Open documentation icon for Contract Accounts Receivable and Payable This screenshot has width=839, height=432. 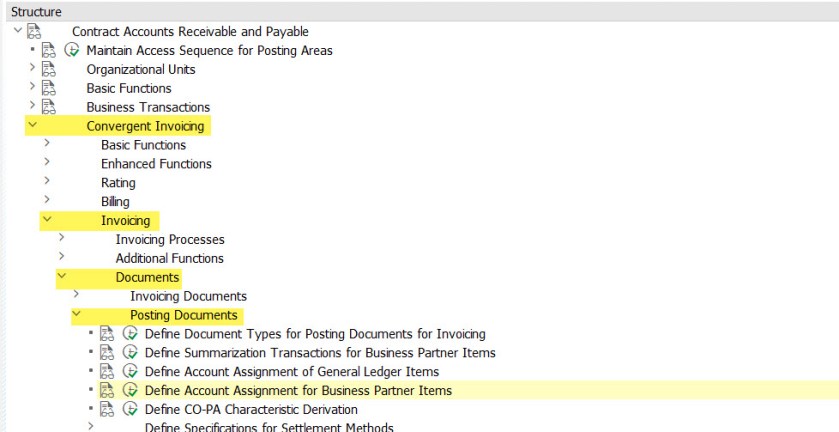tap(34, 32)
